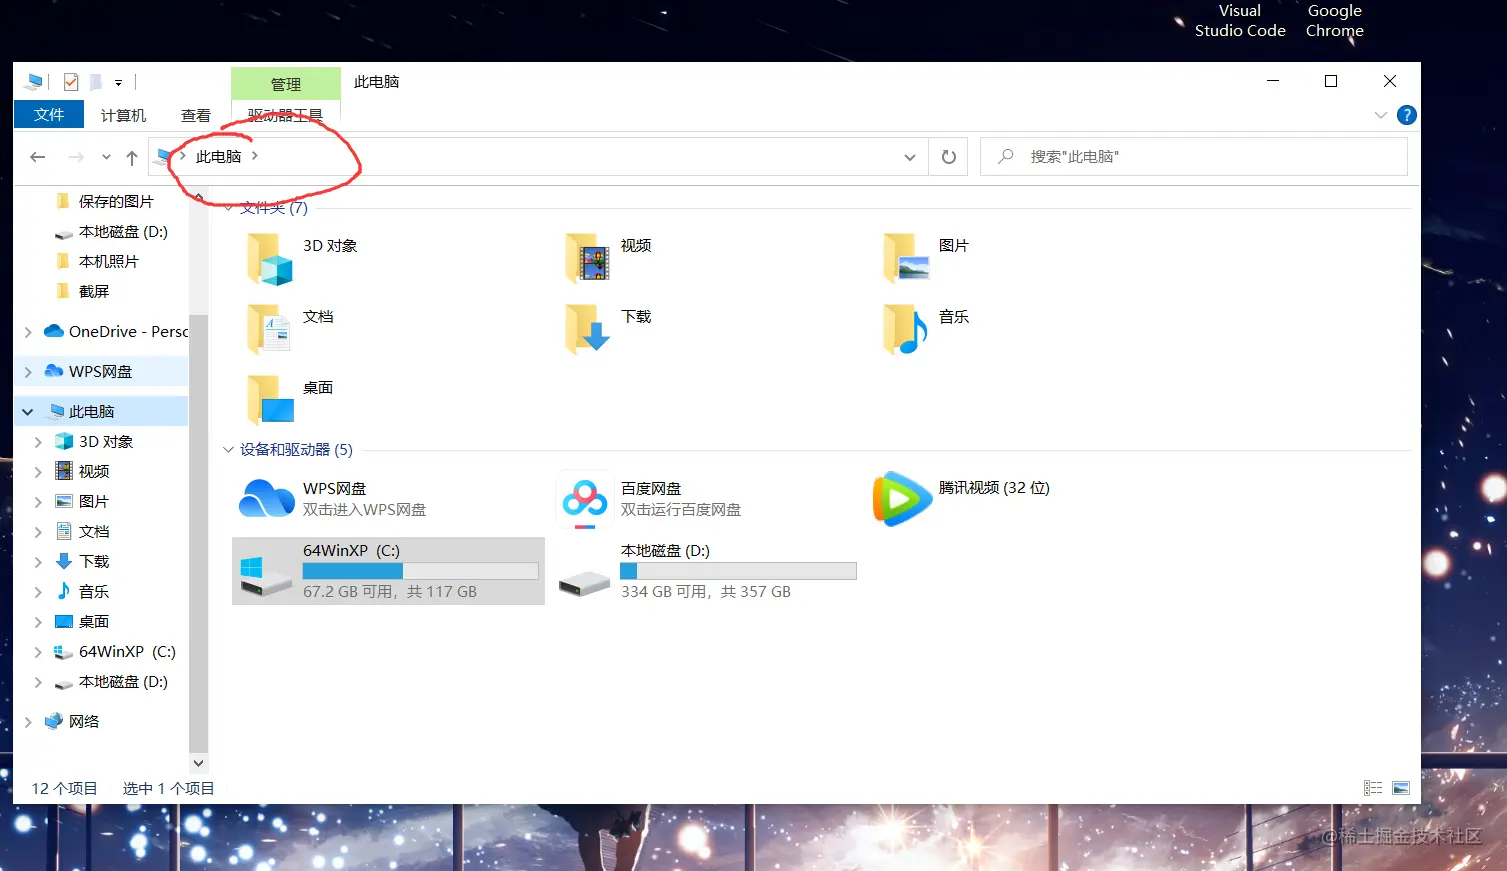Open Visual Studio Code from the desktop

1239,21
